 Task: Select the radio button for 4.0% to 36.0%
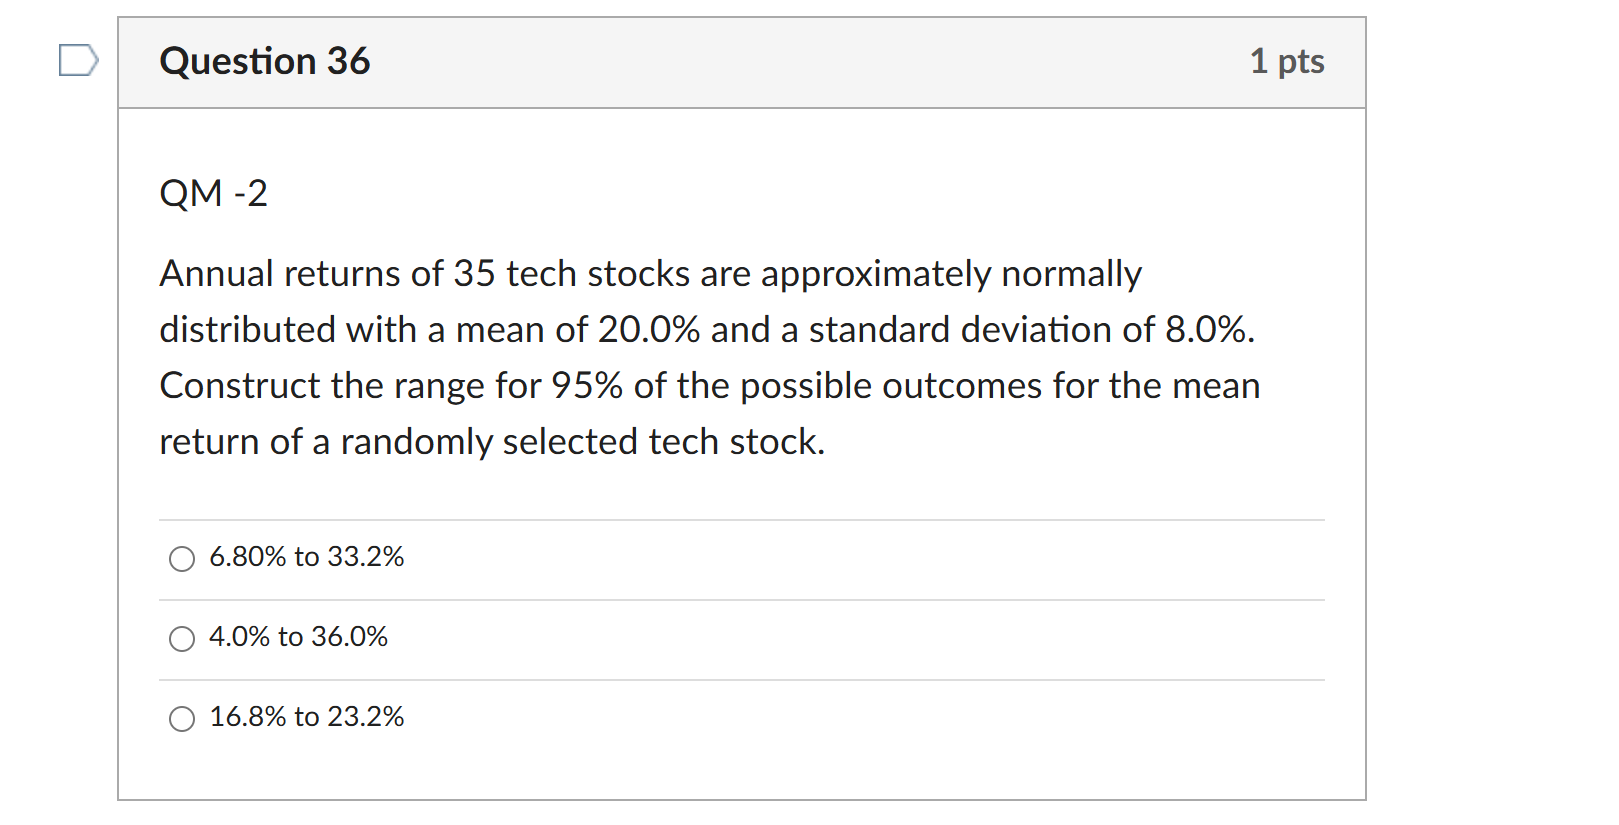[181, 638]
